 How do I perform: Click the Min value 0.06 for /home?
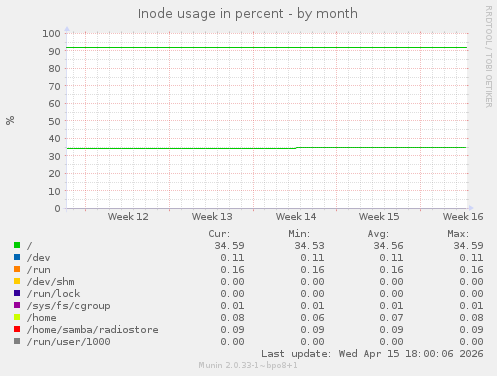coord(312,318)
